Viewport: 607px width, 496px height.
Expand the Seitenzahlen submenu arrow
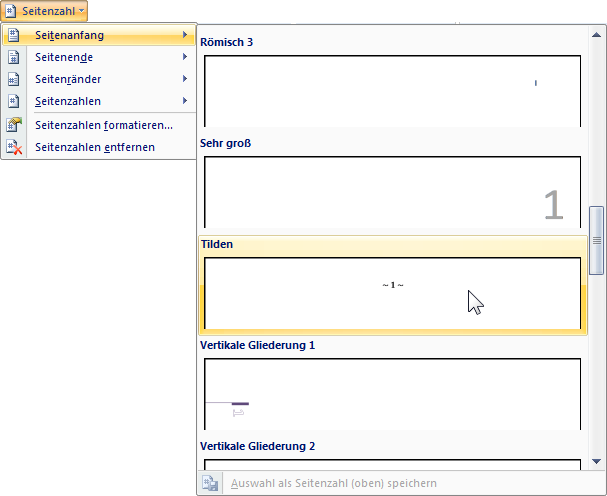(186, 102)
